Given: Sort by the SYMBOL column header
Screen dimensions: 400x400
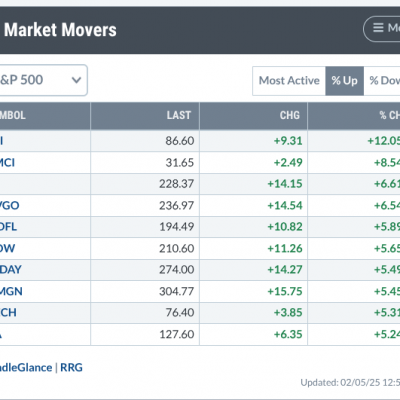Looking at the screenshot, I should click(x=45, y=116).
